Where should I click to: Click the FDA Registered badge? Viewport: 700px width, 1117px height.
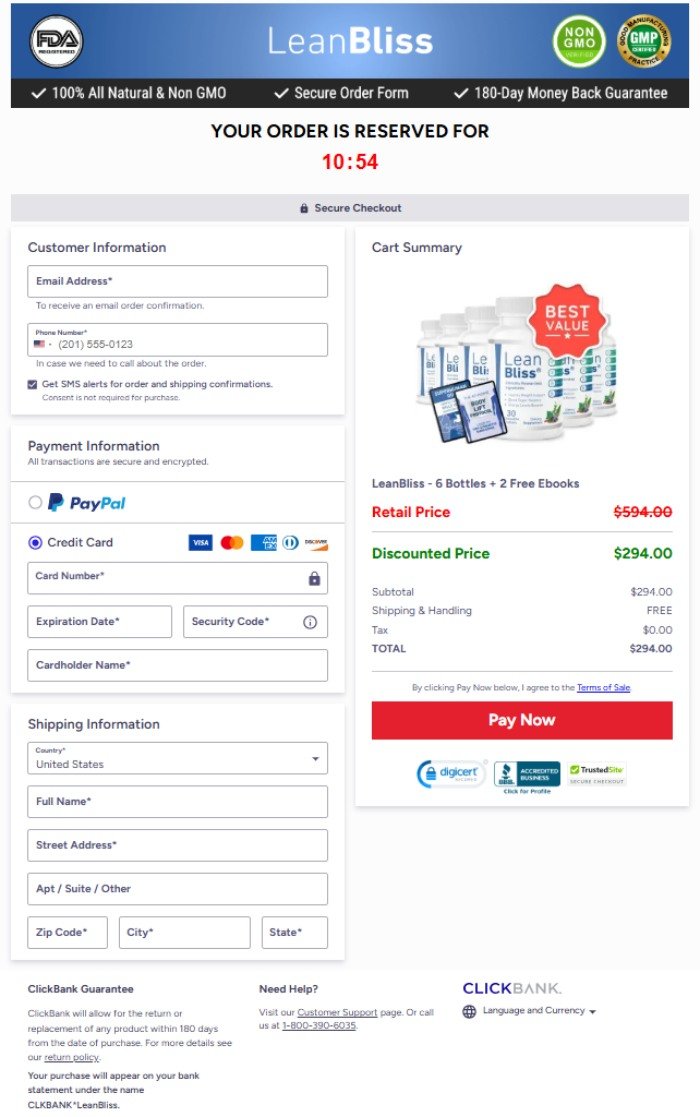(x=57, y=41)
